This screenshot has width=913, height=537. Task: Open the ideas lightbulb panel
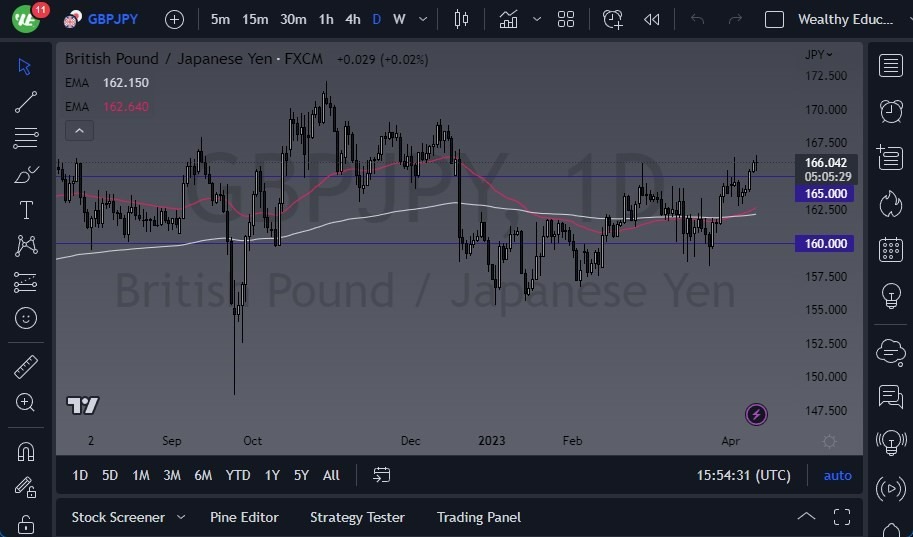890,296
